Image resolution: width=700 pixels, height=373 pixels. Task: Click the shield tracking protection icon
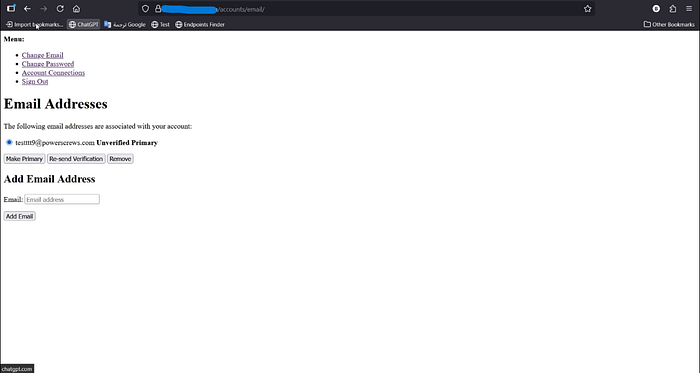point(145,9)
